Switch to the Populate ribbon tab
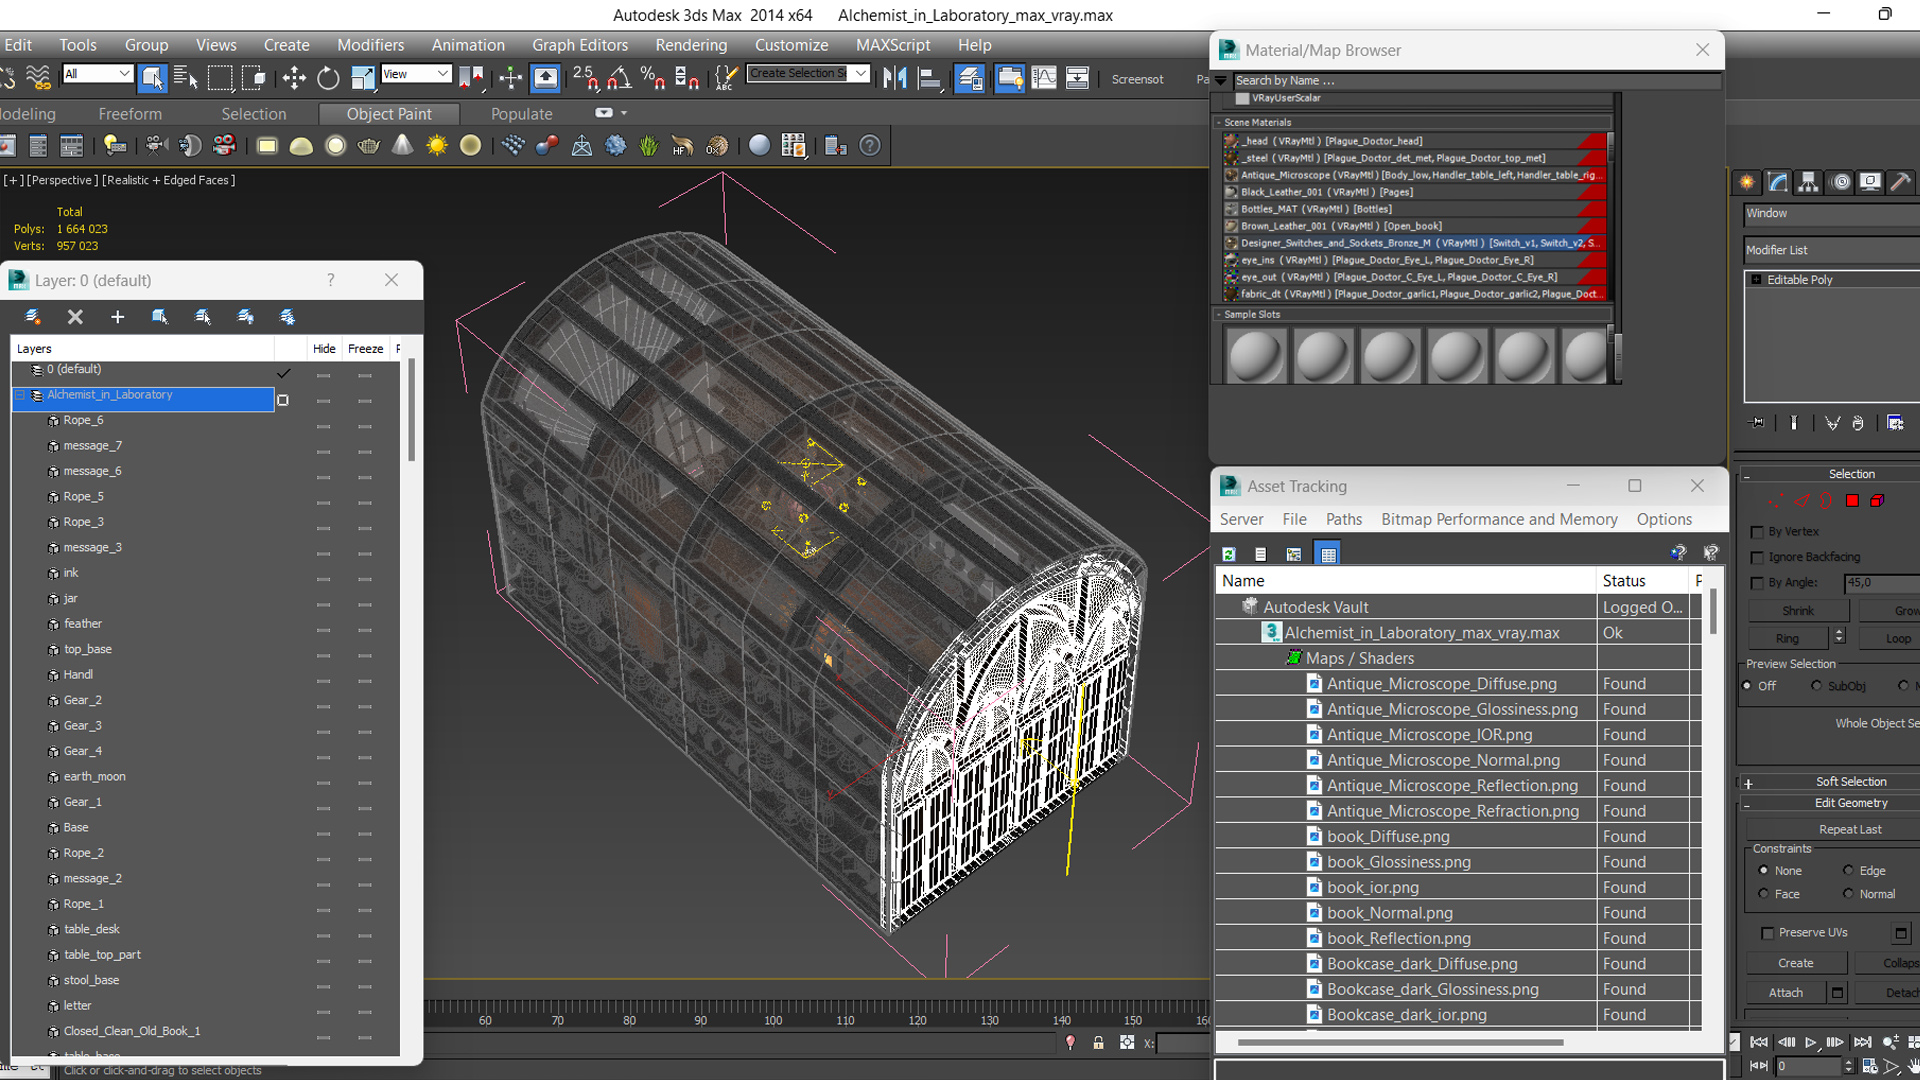 tap(521, 114)
